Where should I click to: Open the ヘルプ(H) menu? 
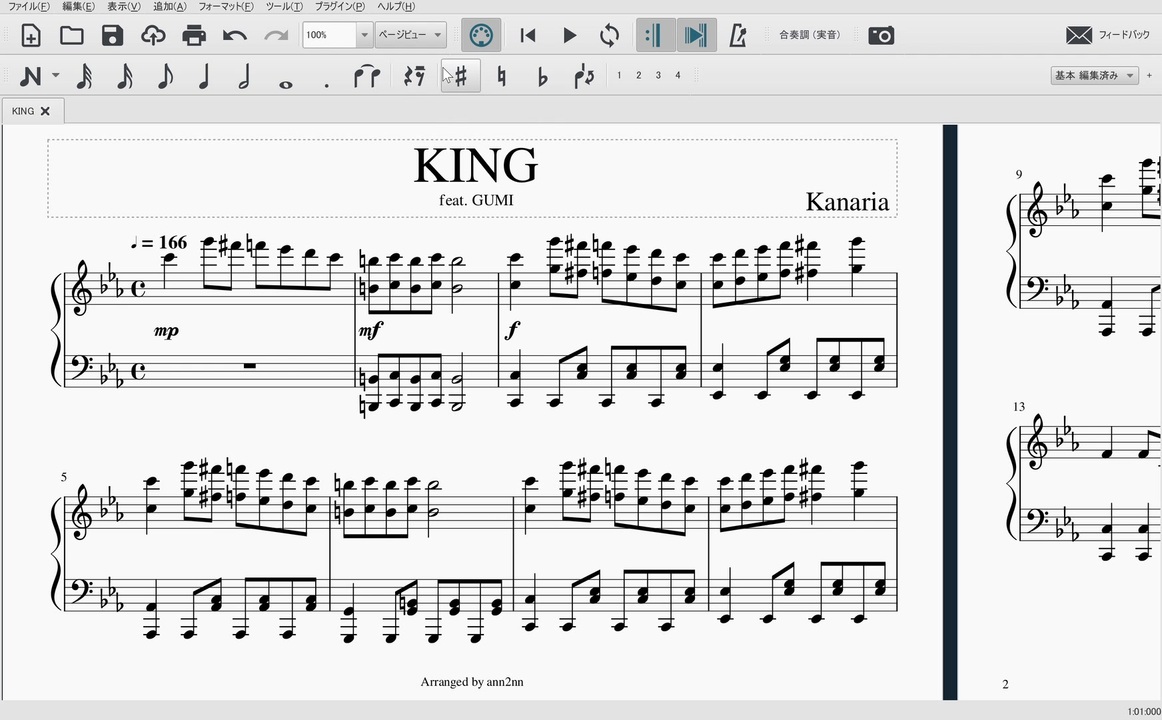pos(396,7)
